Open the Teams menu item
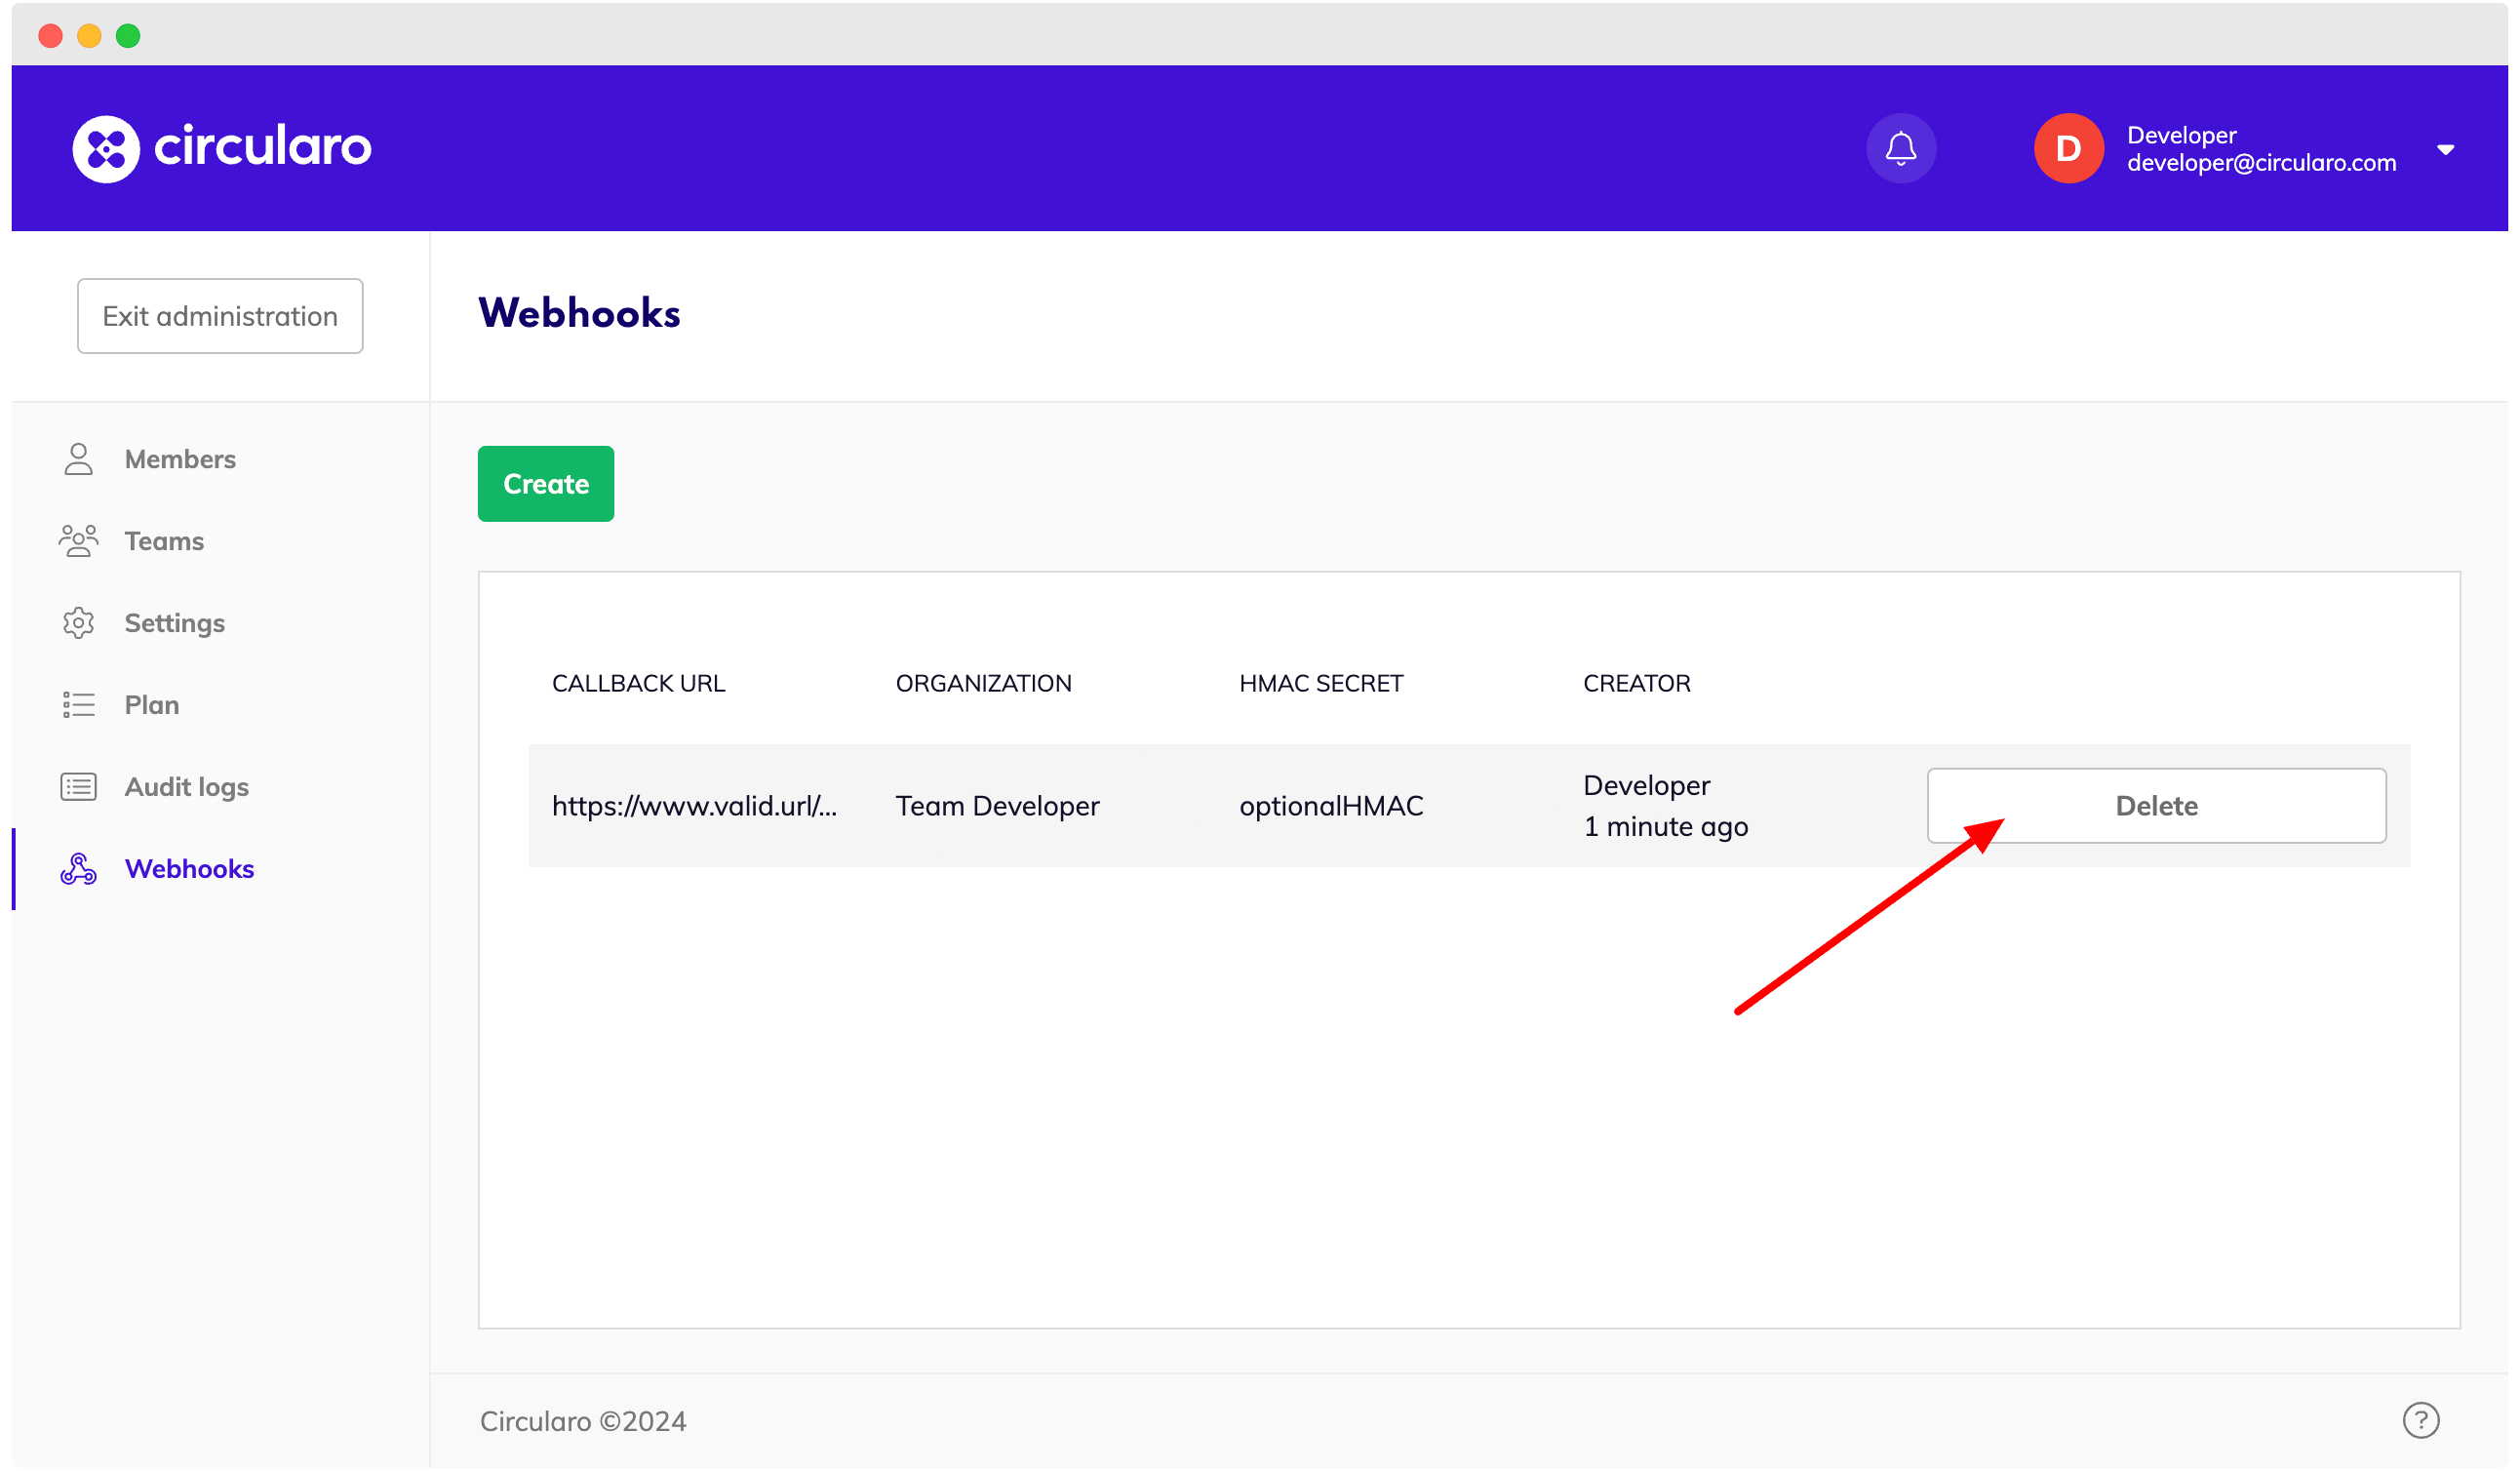Image resolution: width=2520 pixels, height=1471 pixels. tap(164, 541)
